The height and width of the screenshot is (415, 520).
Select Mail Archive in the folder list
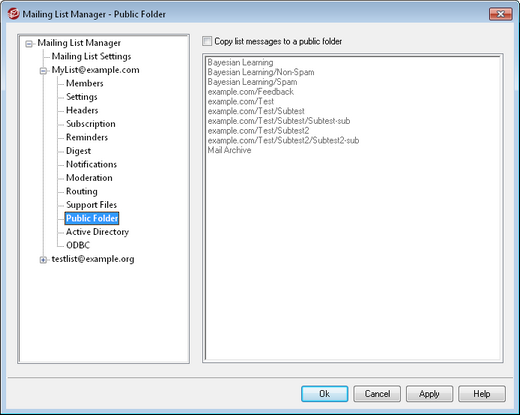click(x=229, y=150)
